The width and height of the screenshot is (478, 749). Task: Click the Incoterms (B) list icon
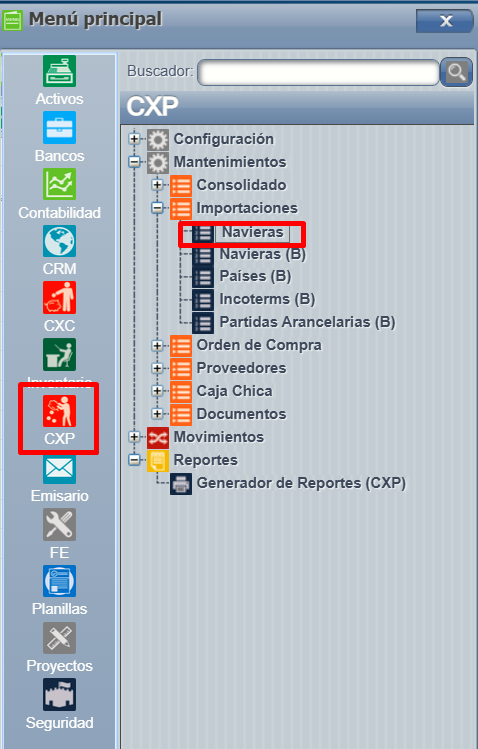click(203, 300)
